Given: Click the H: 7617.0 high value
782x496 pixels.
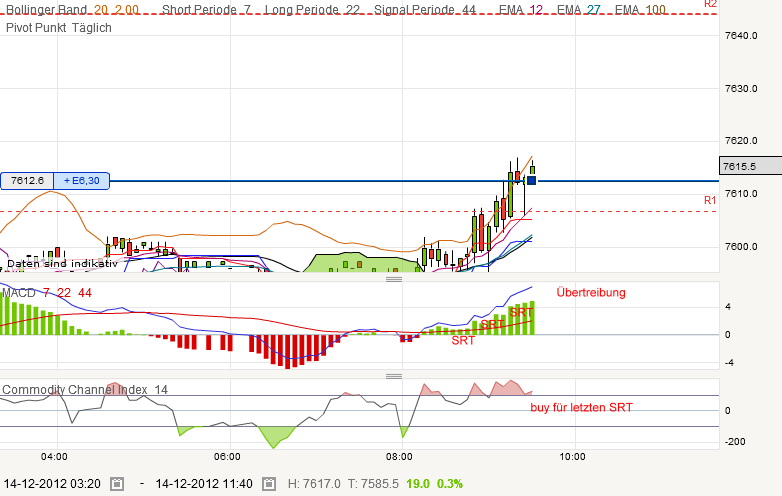Looking at the screenshot, I should [x=314, y=484].
